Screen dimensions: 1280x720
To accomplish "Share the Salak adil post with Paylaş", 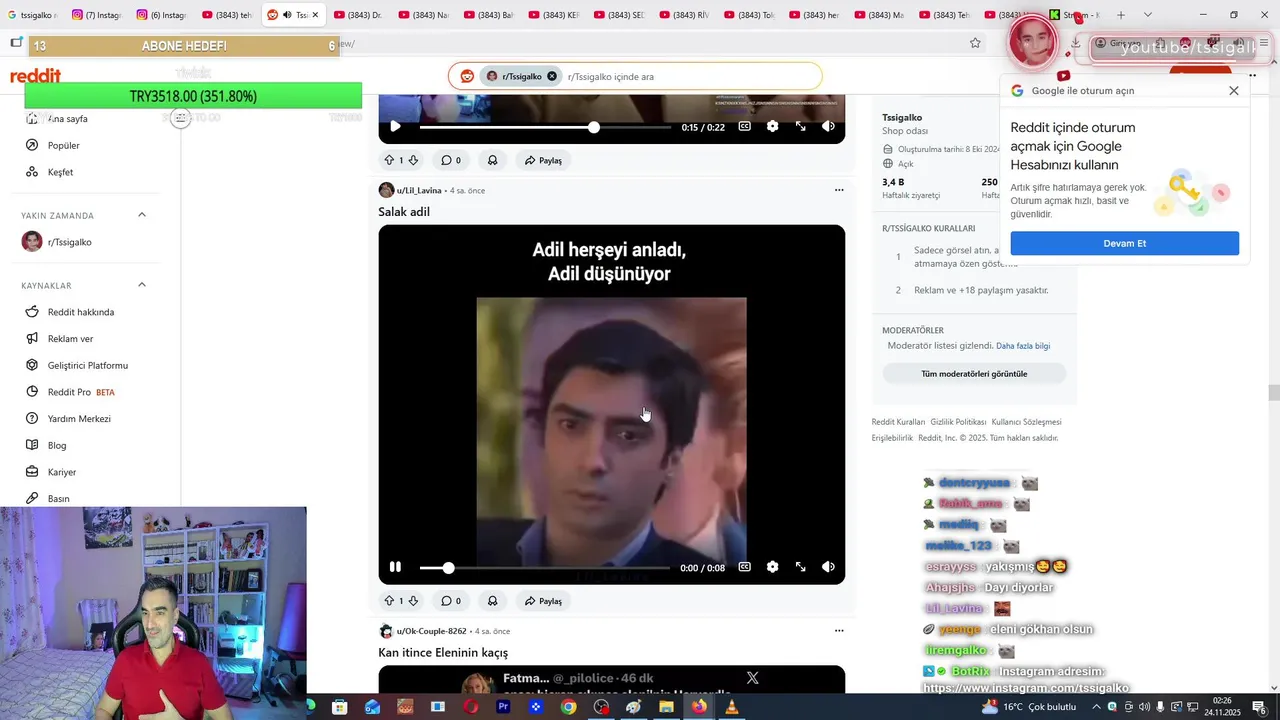I will tap(544, 601).
